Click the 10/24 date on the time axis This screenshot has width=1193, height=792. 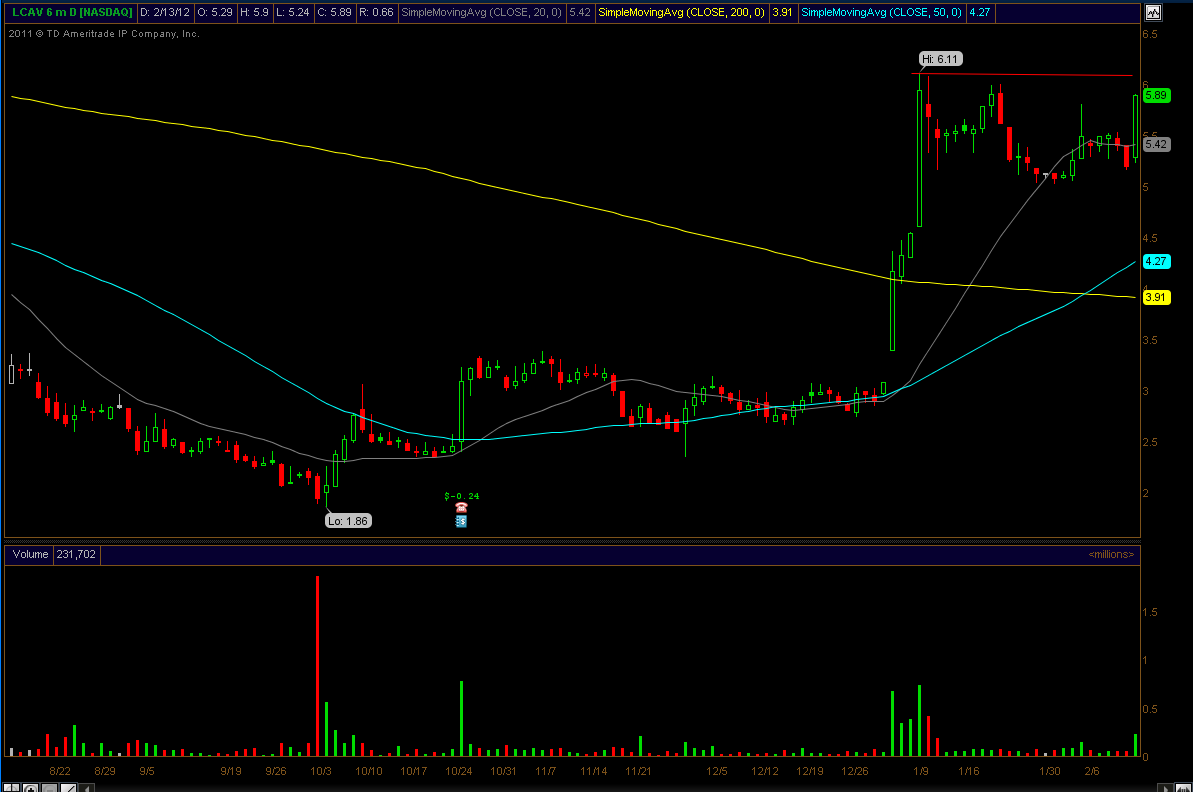click(458, 771)
